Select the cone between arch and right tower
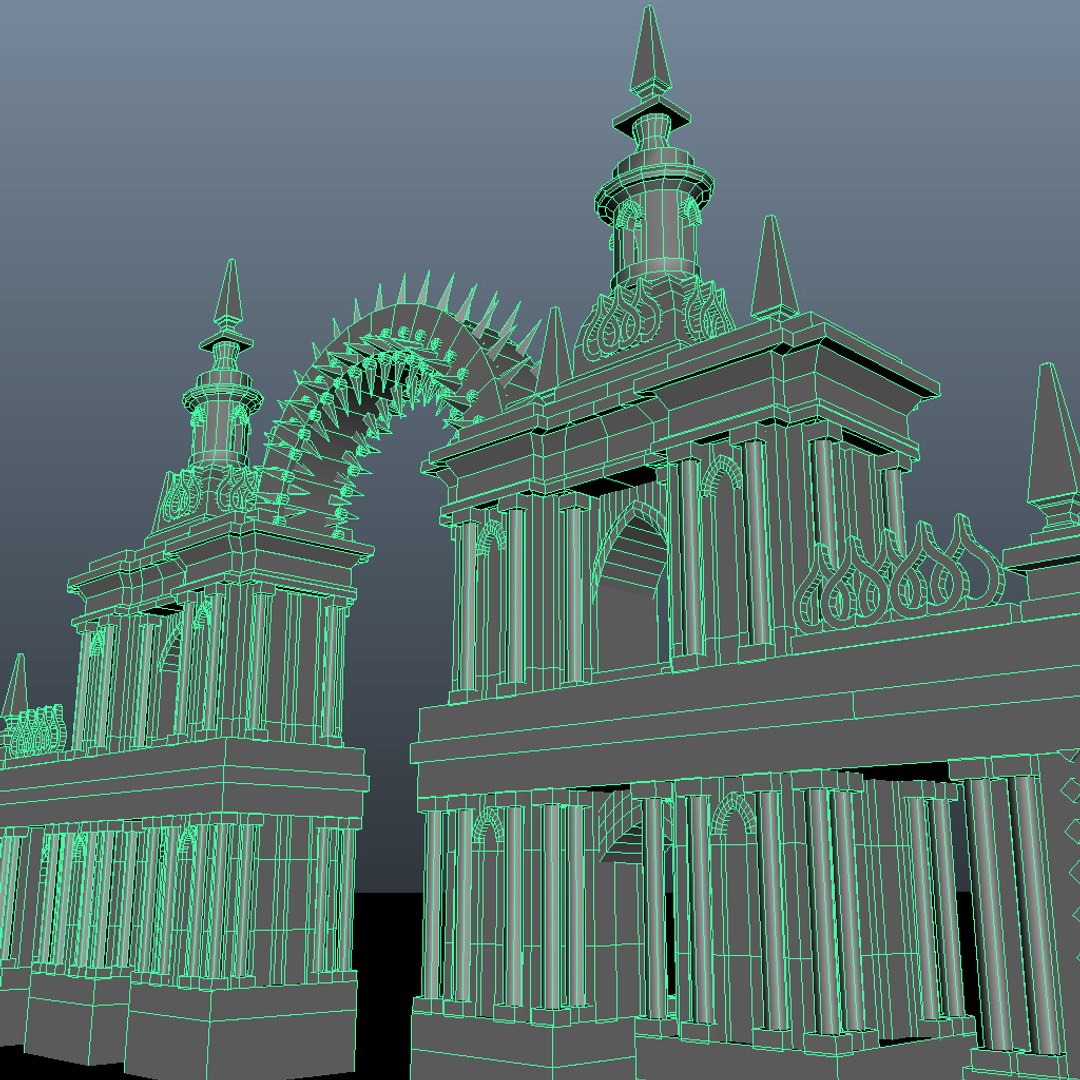 pyautogui.click(x=554, y=350)
